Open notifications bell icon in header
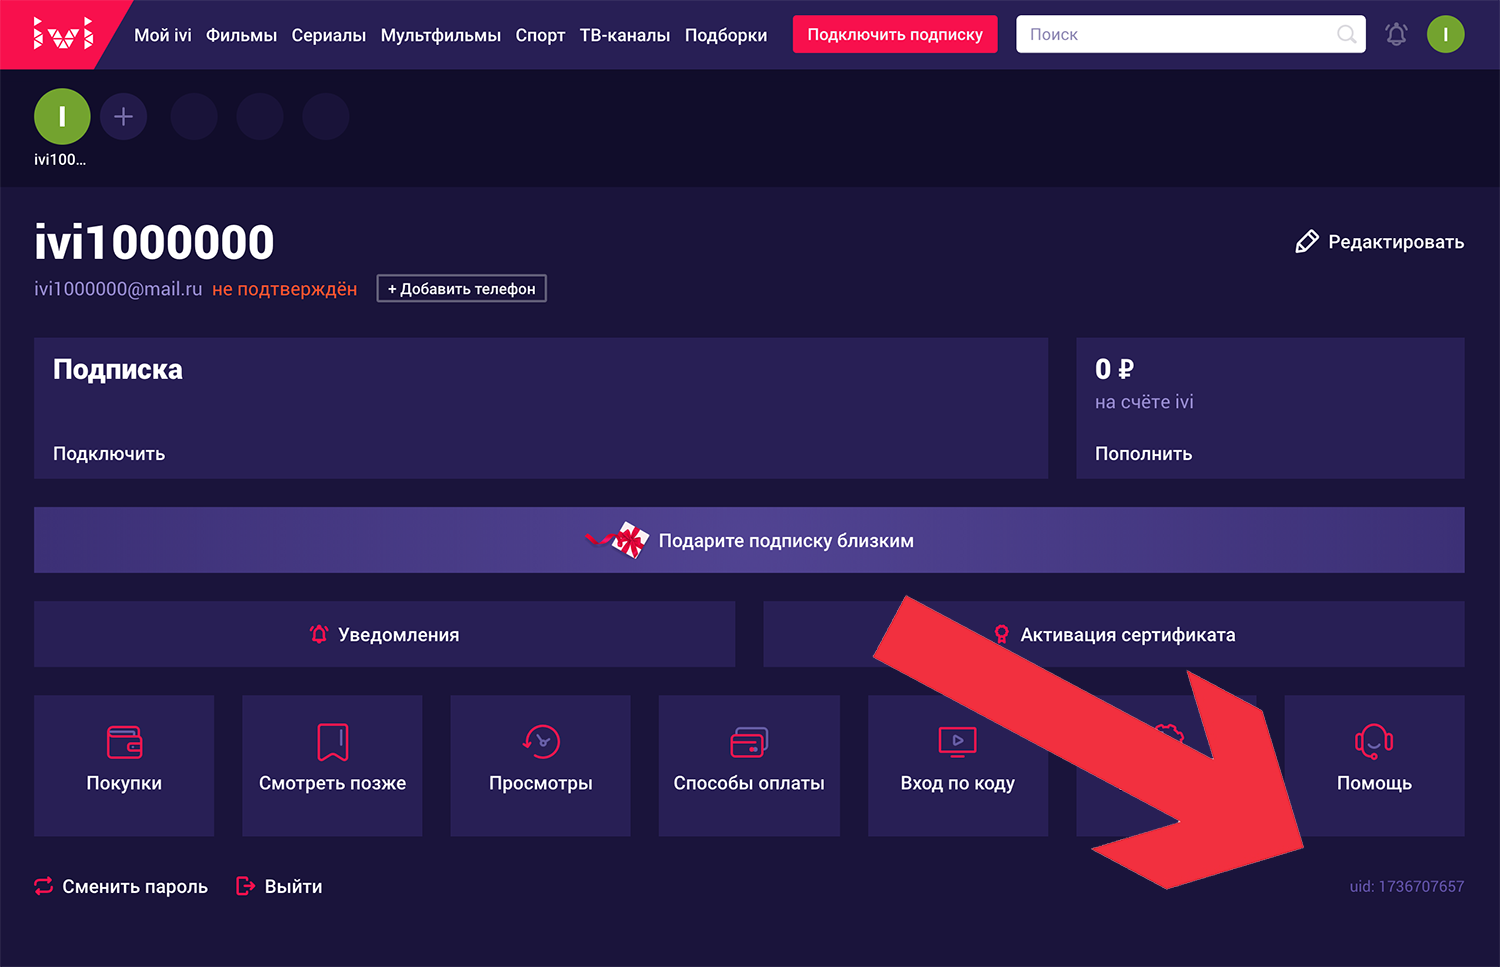This screenshot has width=1500, height=967. click(x=1396, y=35)
